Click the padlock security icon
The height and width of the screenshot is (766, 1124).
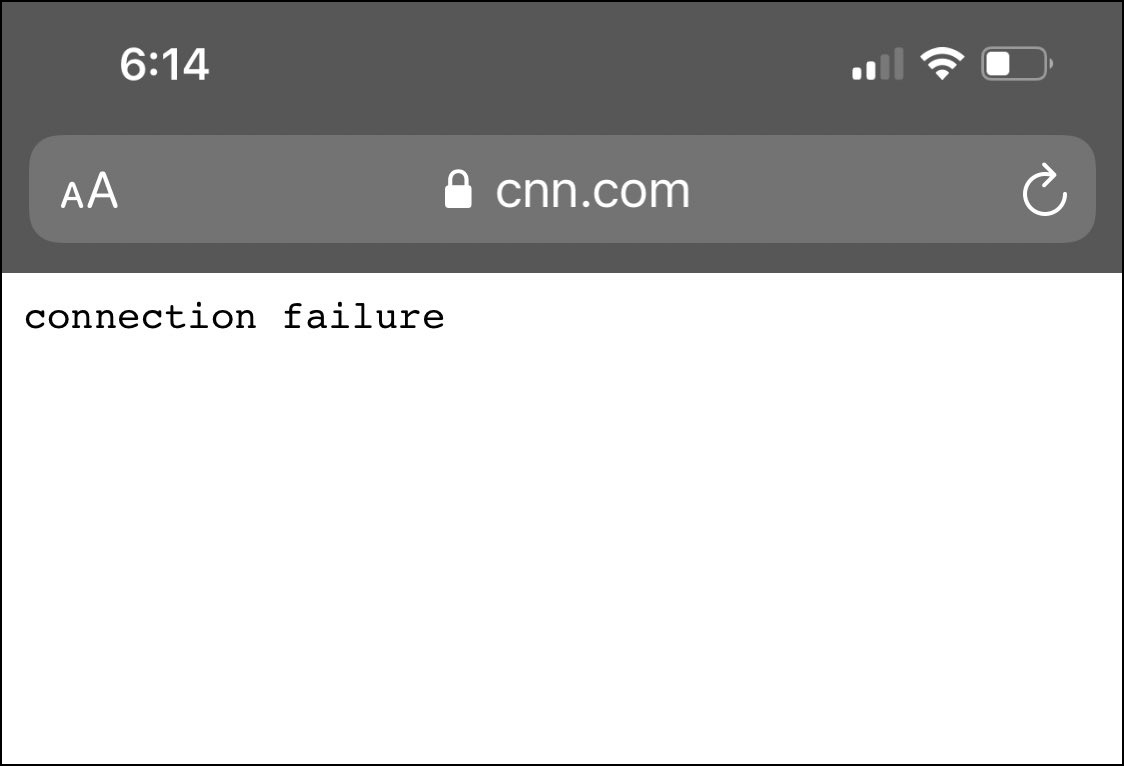[458, 190]
